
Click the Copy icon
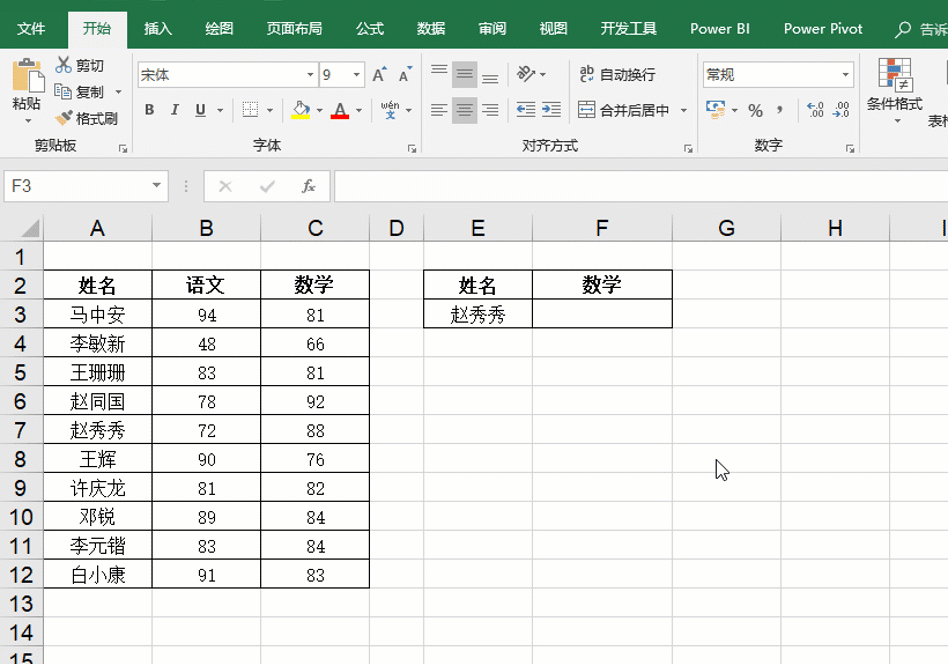click(63, 91)
